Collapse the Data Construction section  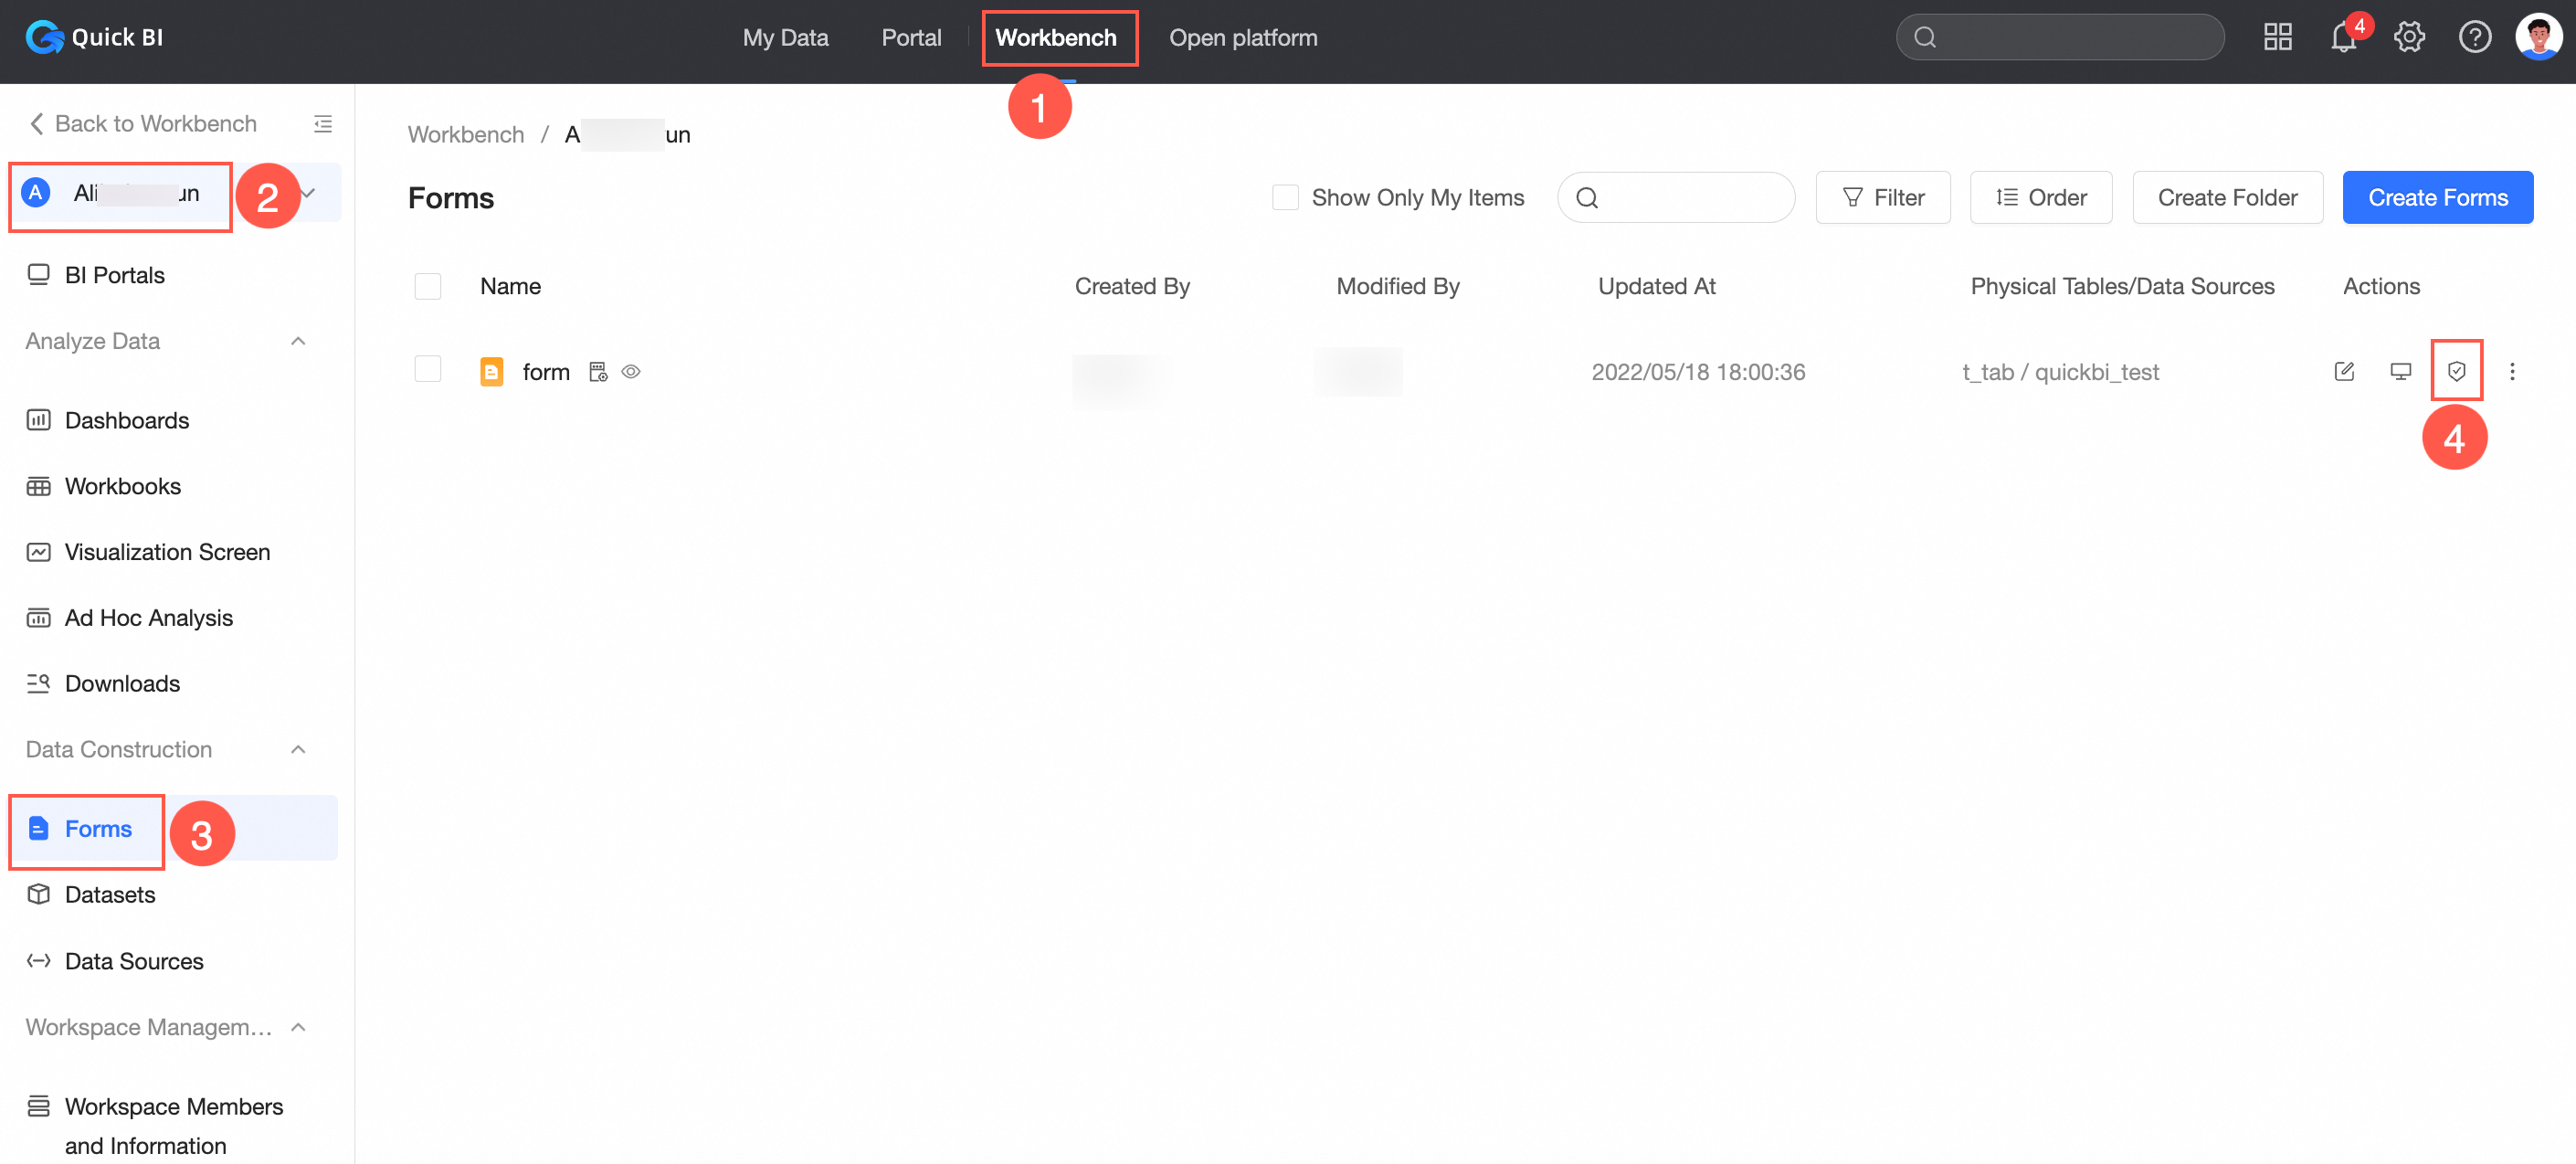click(x=298, y=750)
